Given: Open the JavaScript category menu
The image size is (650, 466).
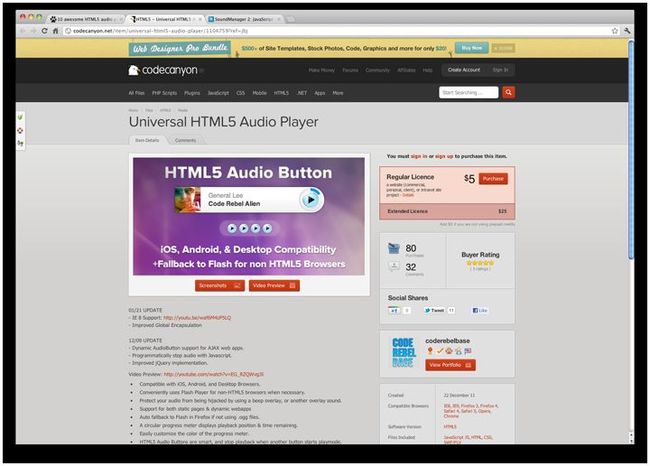Looking at the screenshot, I should click(218, 93).
